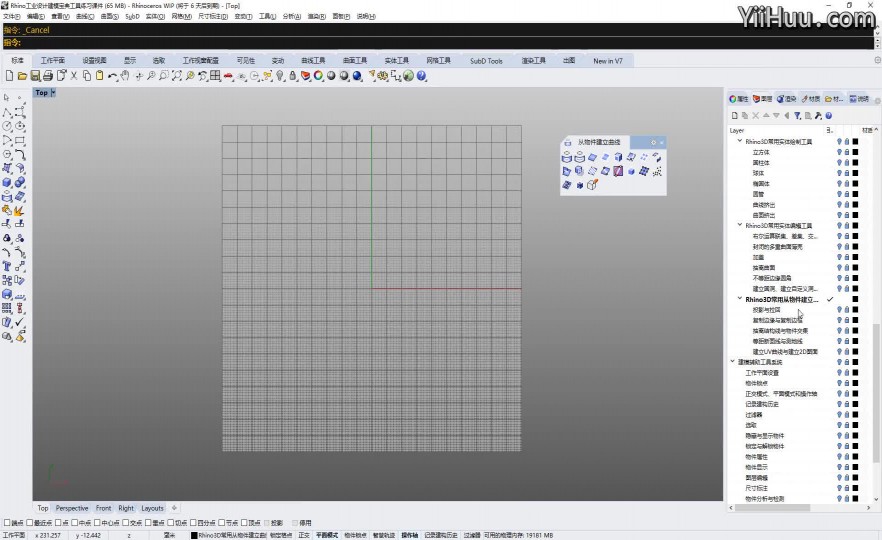Select the Box tool in left sidebar
This screenshot has height=540, width=882.
pos(7,182)
